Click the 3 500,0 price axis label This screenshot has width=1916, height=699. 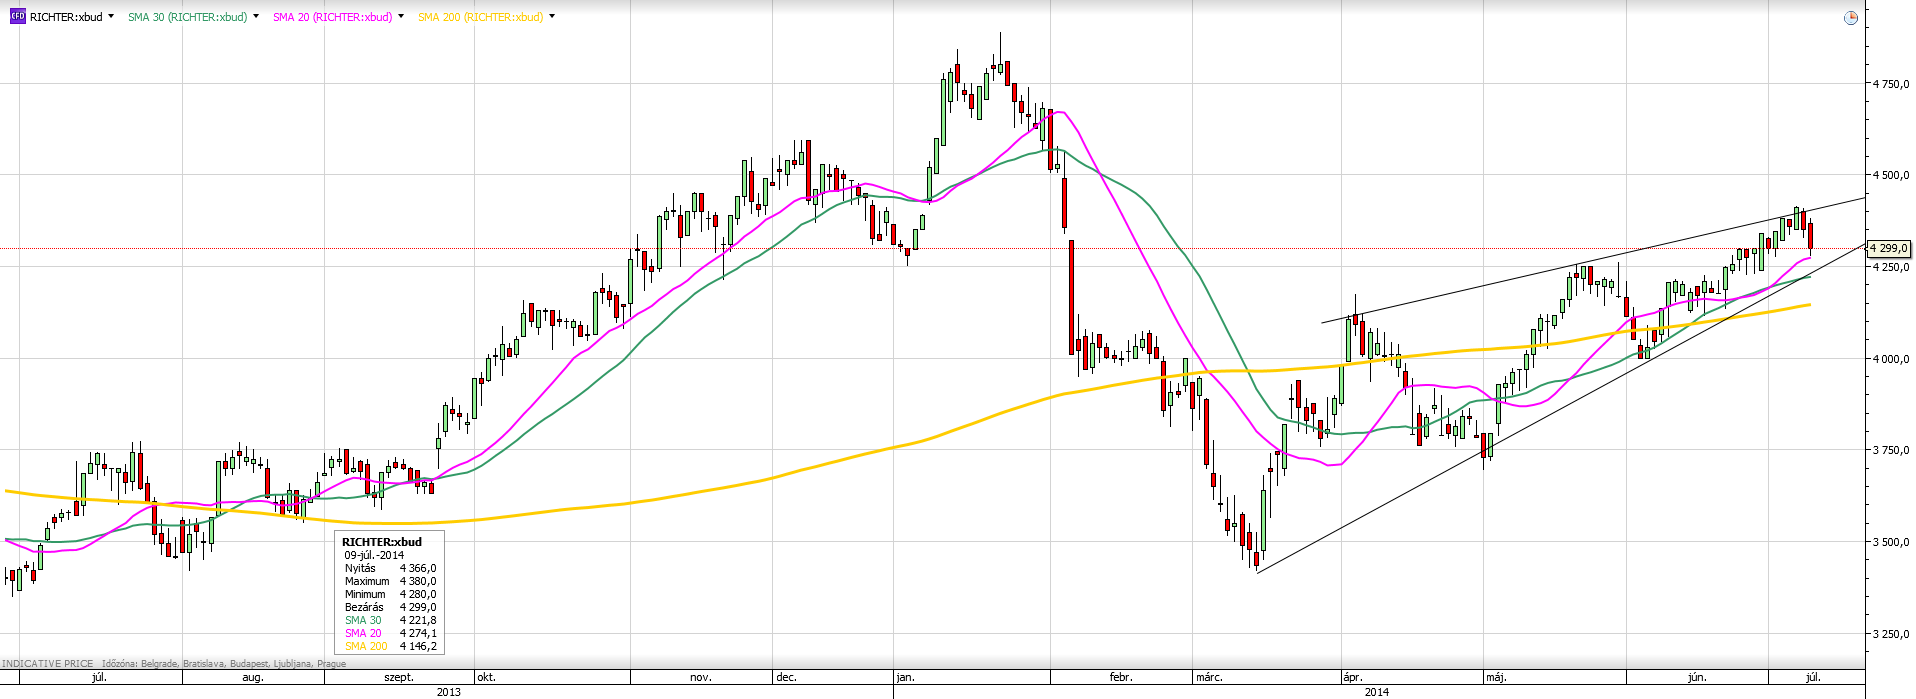pyautogui.click(x=1891, y=542)
